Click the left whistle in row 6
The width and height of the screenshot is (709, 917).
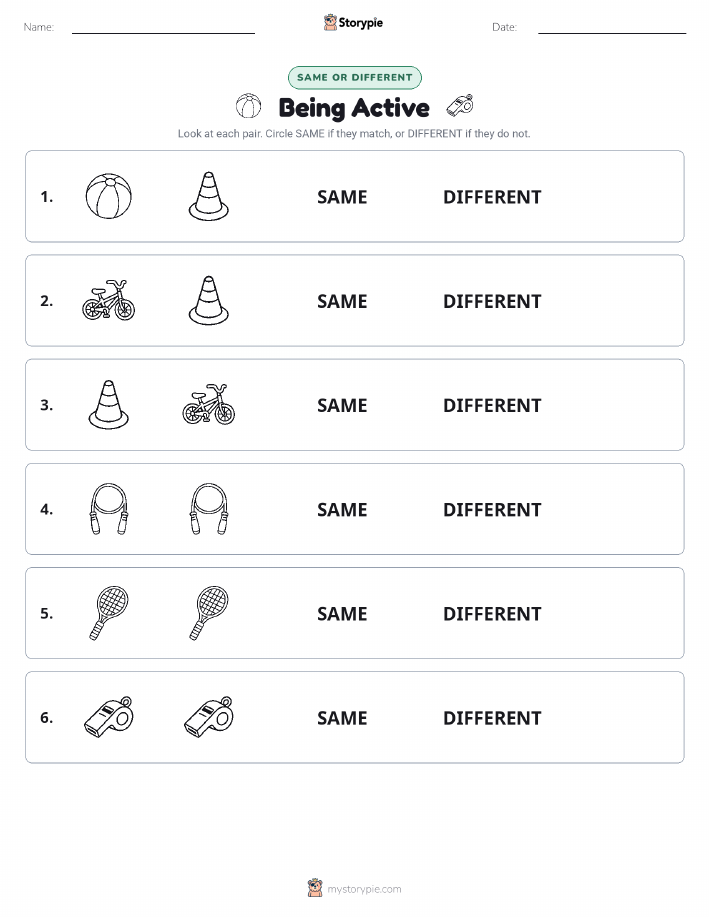[x=109, y=717]
